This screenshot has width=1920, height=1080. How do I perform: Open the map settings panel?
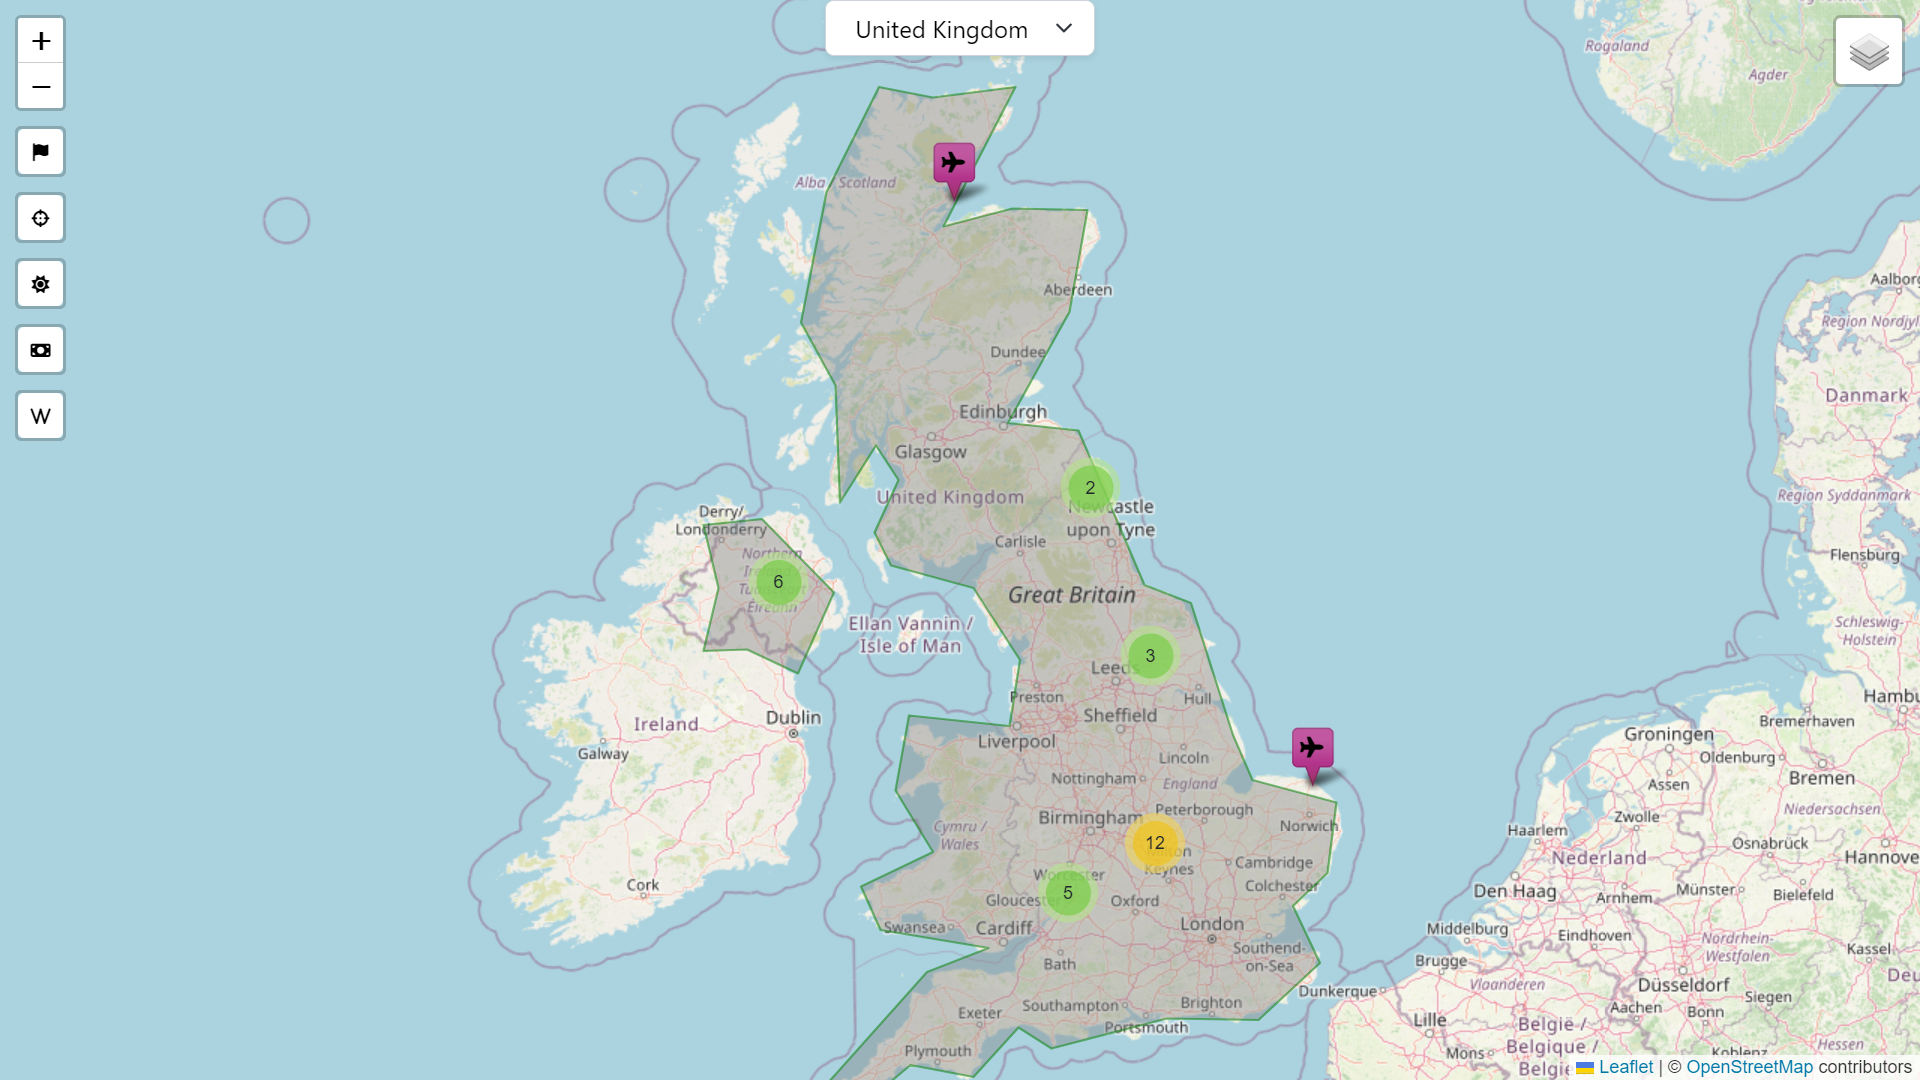point(41,284)
